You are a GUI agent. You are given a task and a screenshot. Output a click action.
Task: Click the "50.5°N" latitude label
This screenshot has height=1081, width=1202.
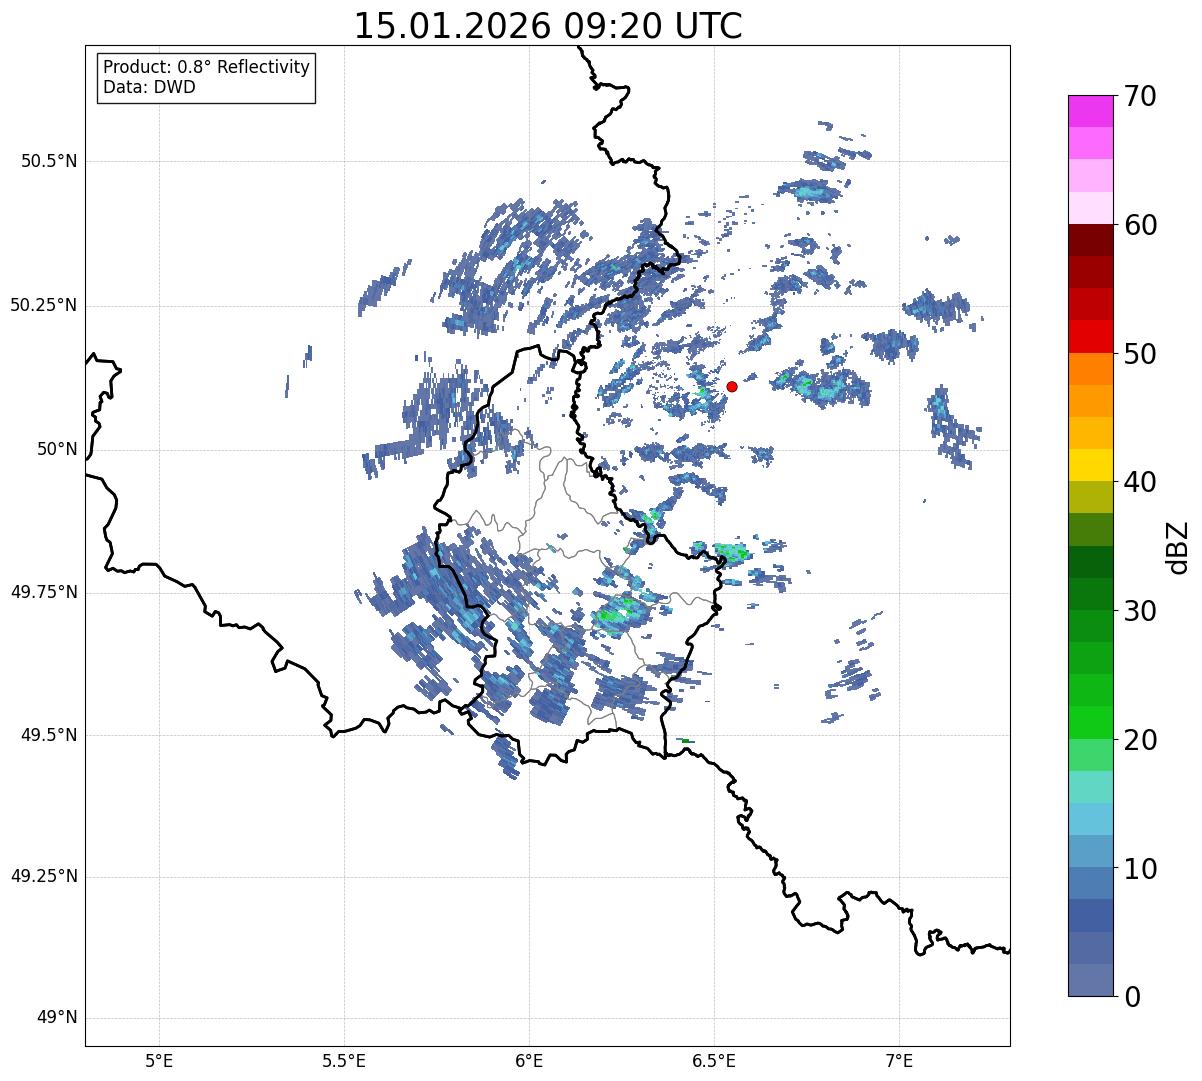[x=49, y=161]
